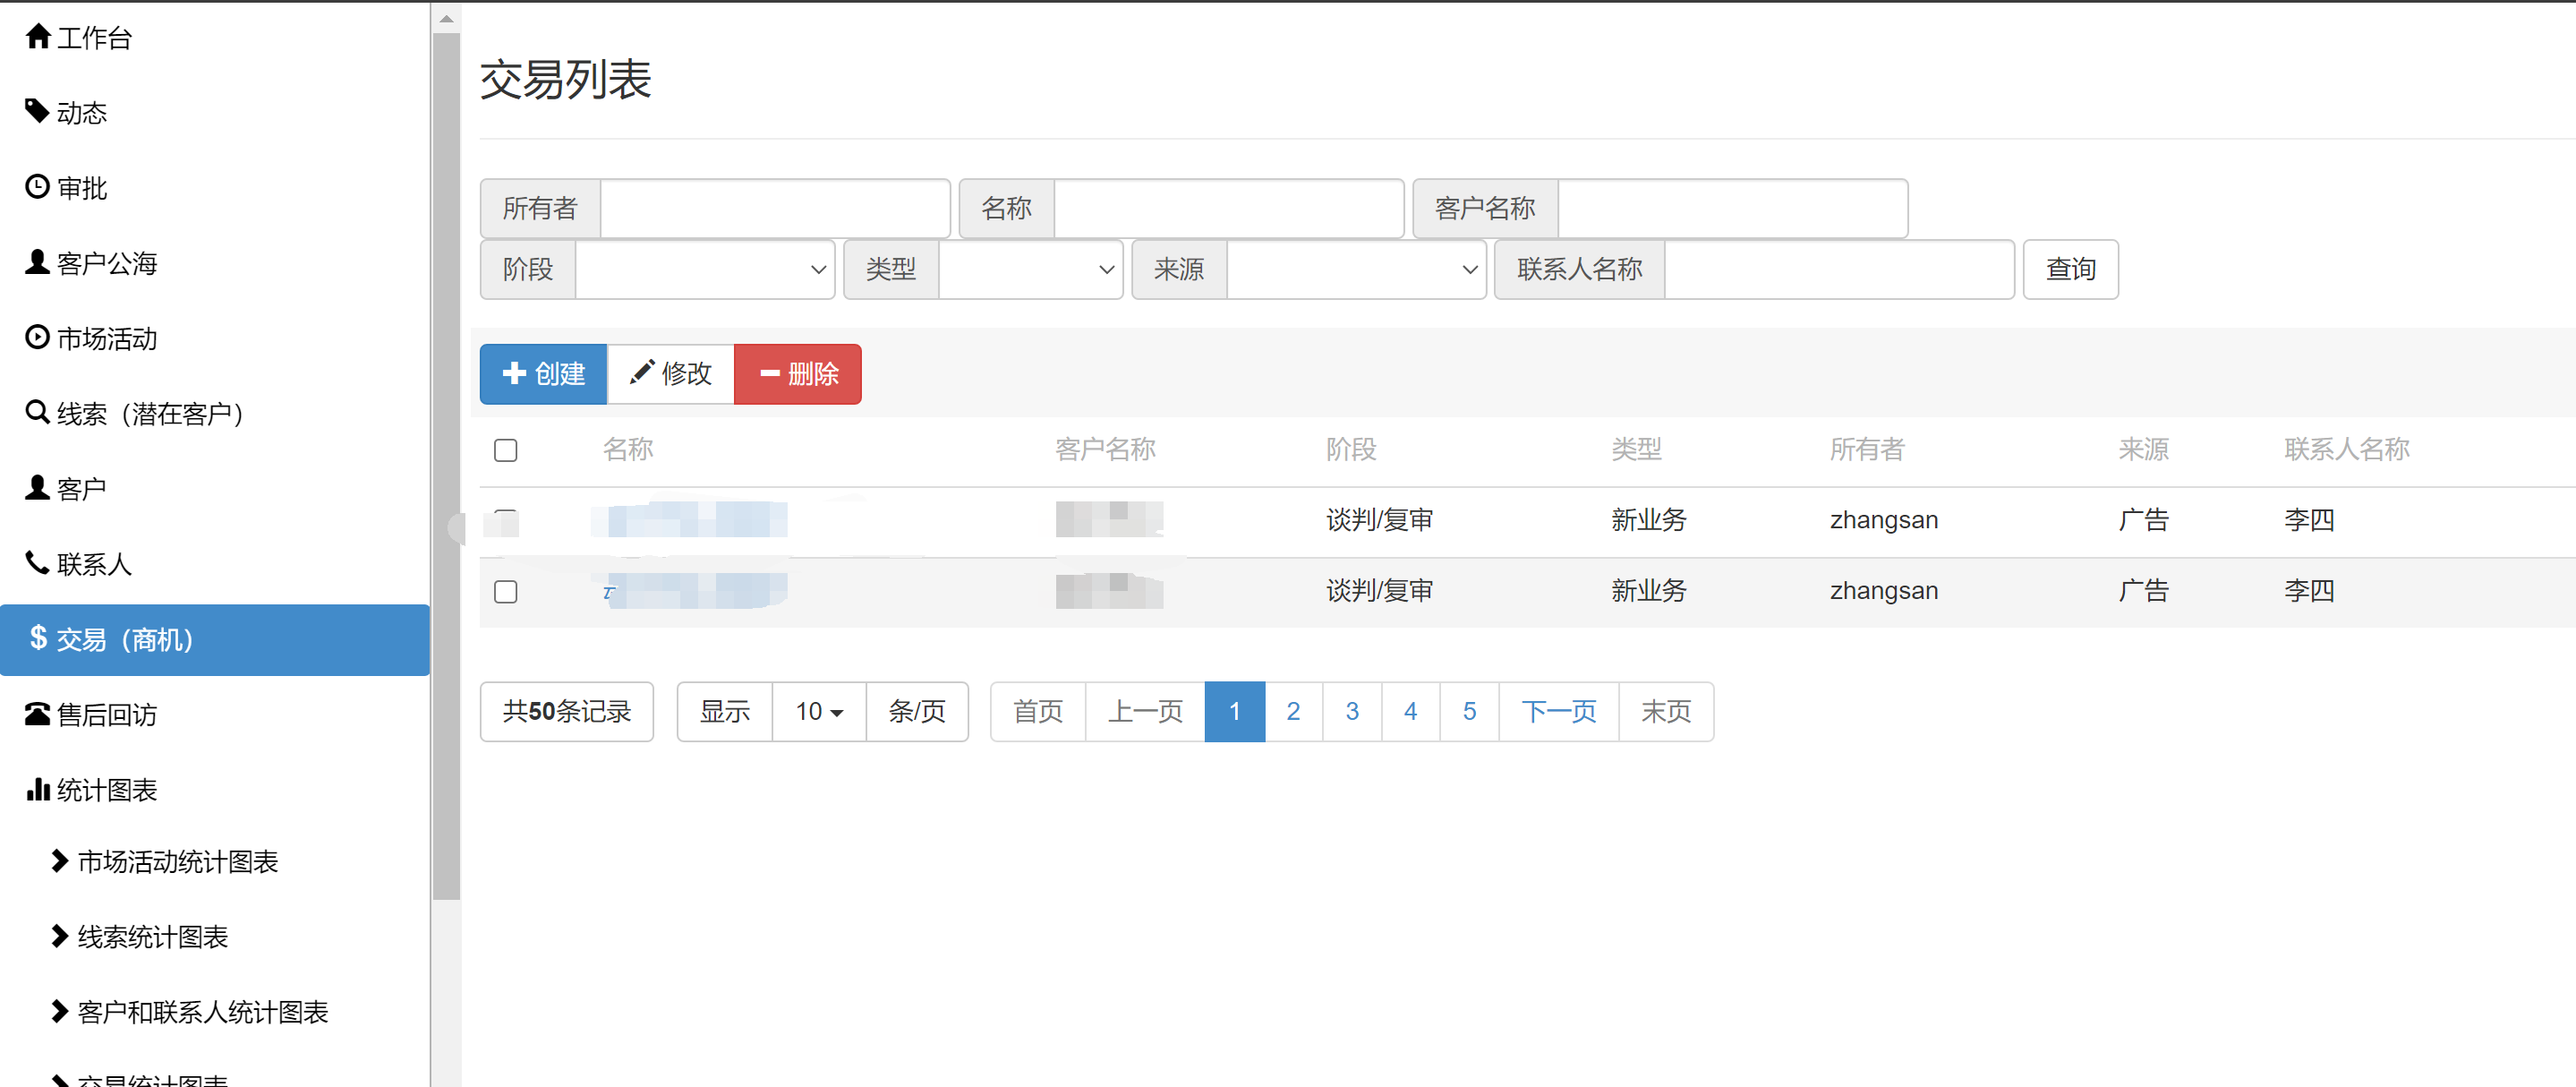Click the red 删除 button
Image resolution: width=2576 pixels, height=1087 pixels.
pos(798,374)
